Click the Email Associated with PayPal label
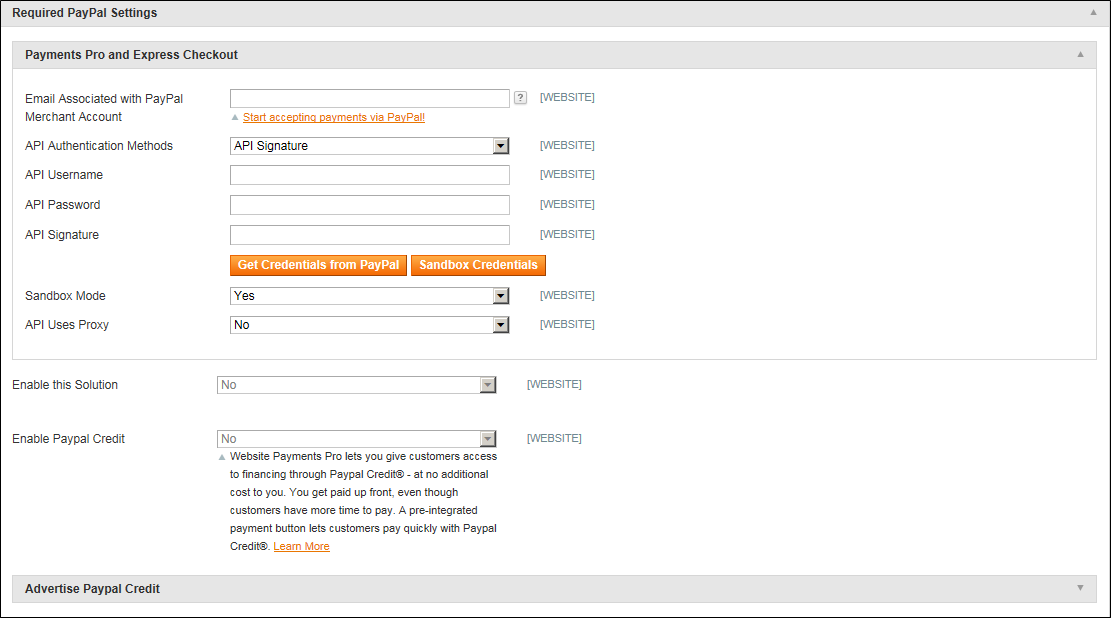Screen dimensions: 1111x618 tap(103, 108)
